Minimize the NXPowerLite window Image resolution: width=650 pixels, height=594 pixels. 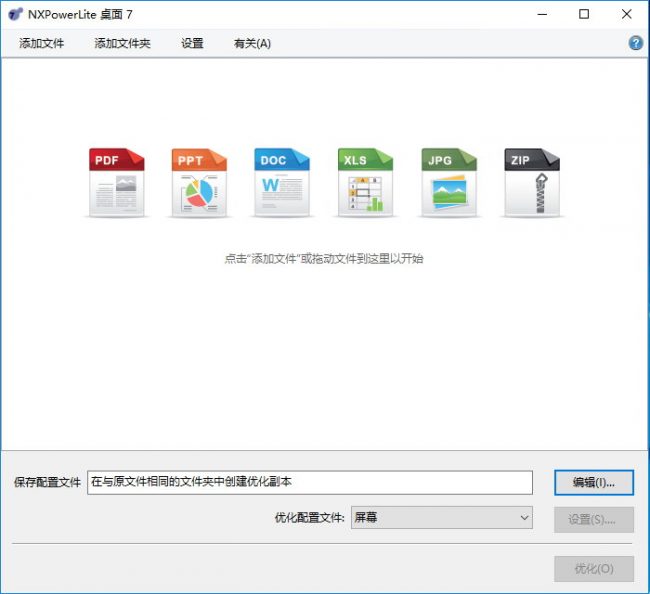[541, 14]
